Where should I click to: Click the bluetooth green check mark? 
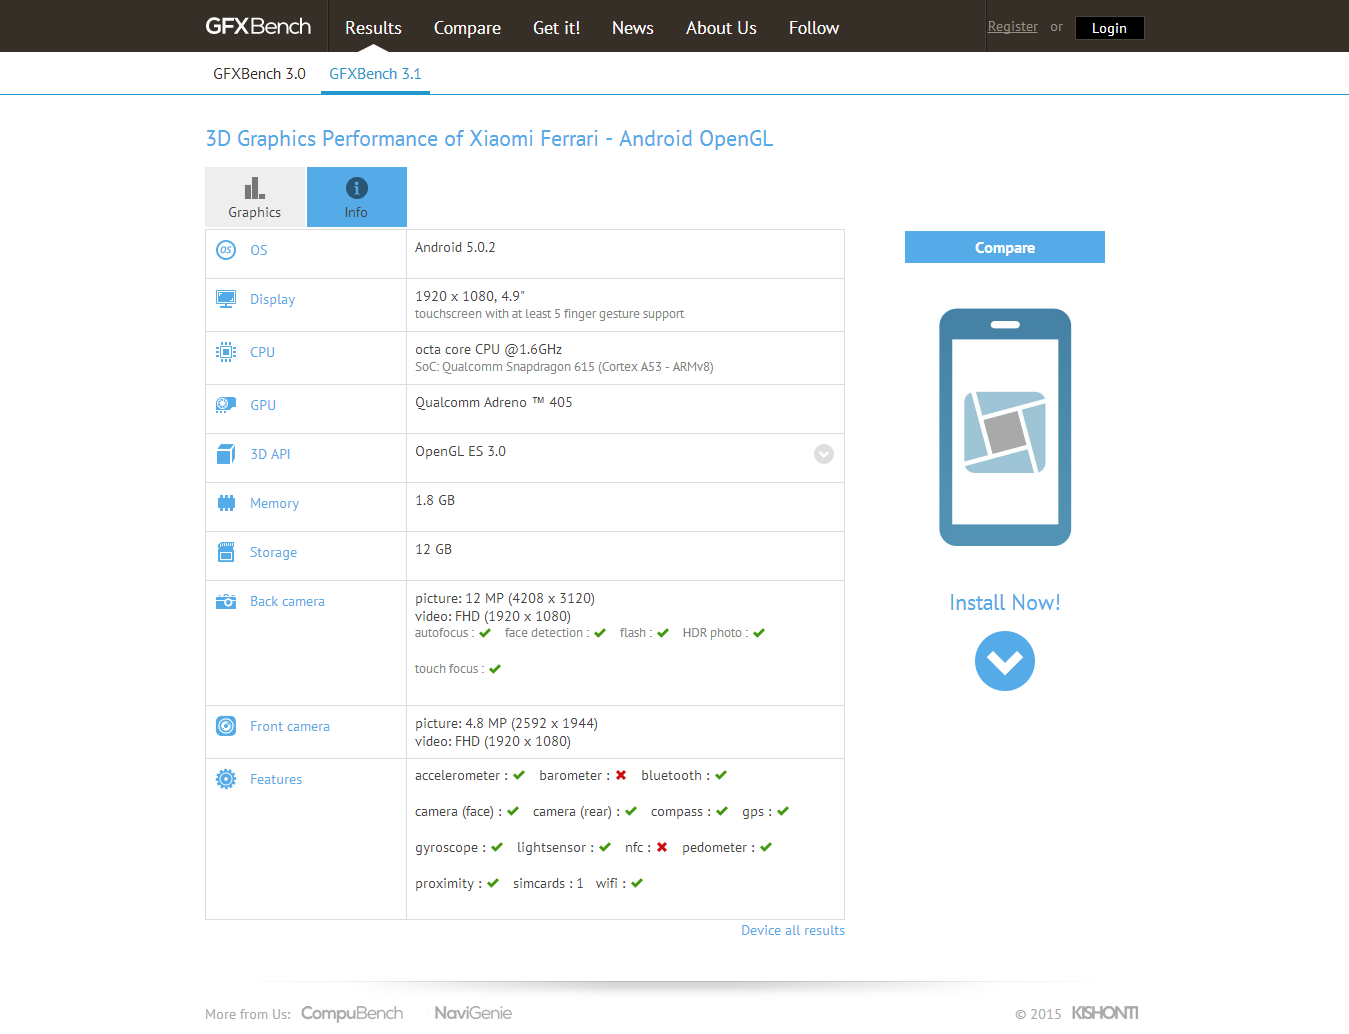(x=721, y=775)
